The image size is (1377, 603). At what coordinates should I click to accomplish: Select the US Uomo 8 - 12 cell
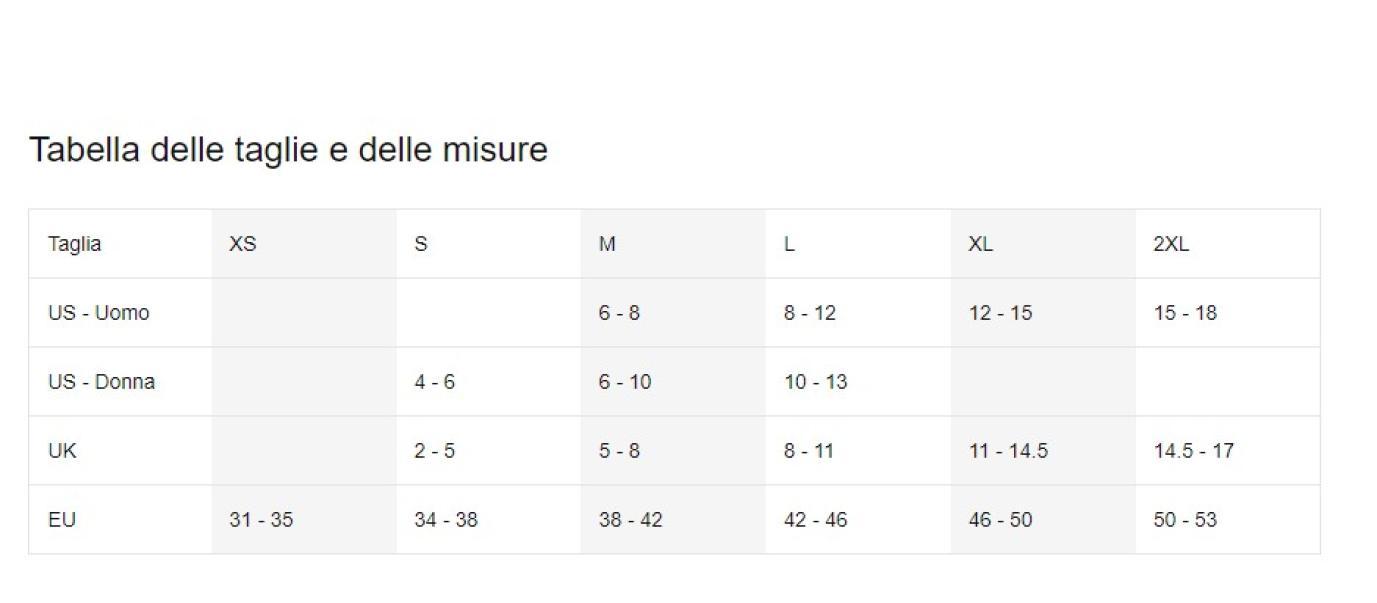point(858,313)
